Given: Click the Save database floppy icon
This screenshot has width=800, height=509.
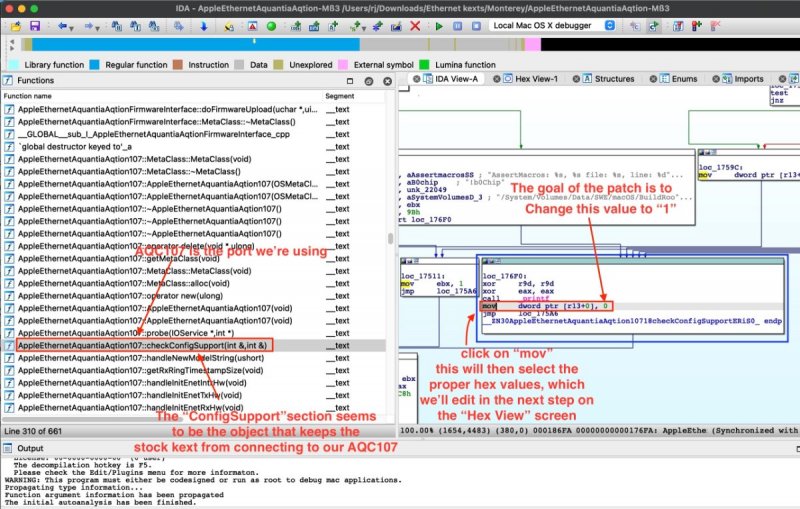Looking at the screenshot, I should (x=34, y=25).
